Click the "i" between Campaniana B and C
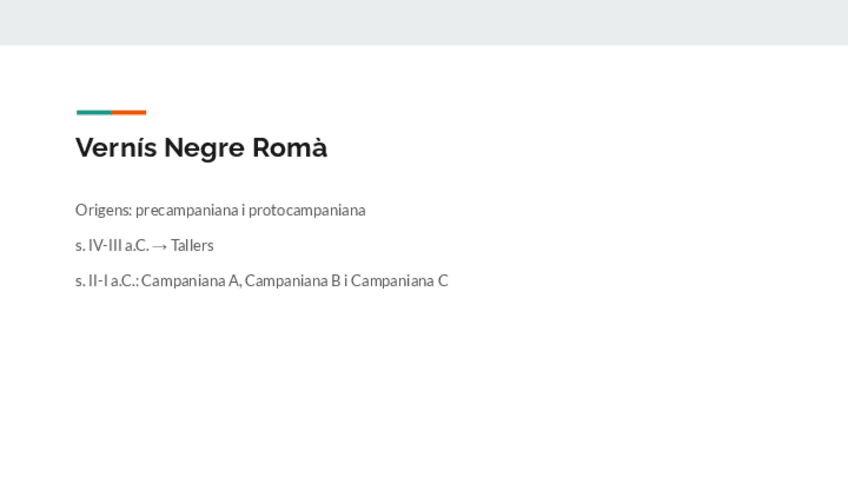The image size is (848, 477). [346, 281]
